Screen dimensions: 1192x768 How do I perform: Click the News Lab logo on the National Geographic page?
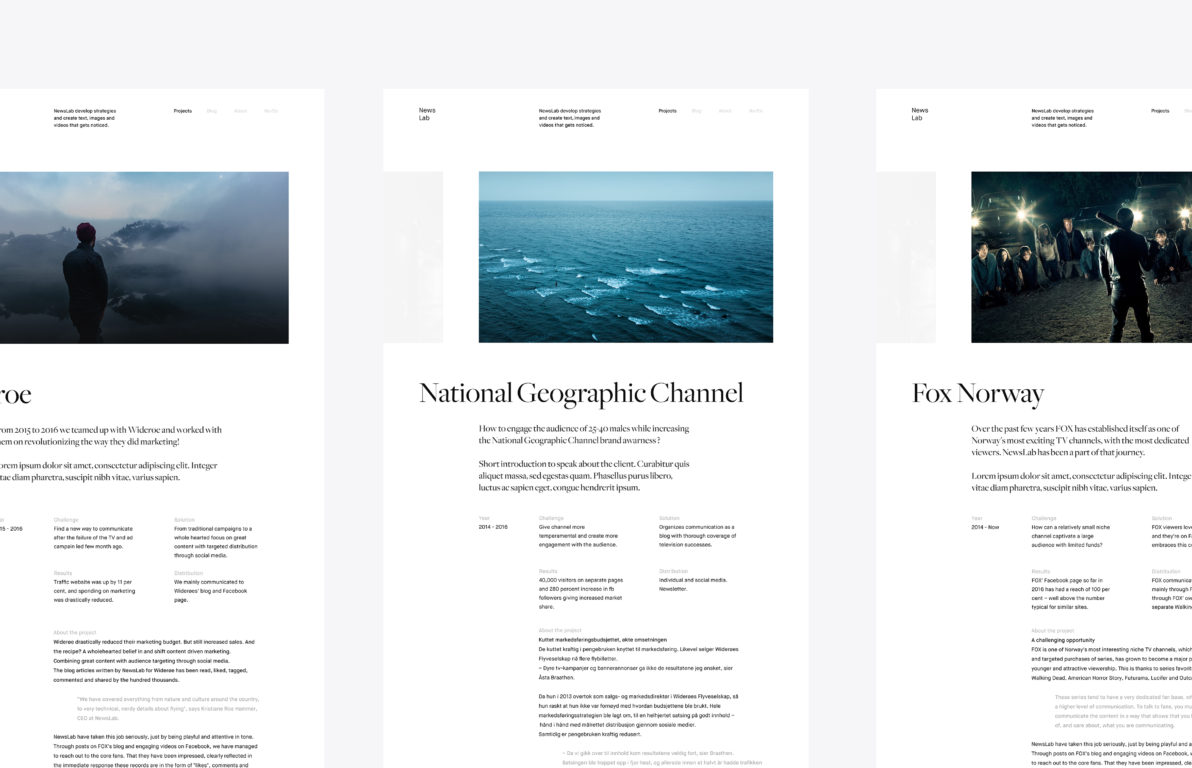point(426,114)
